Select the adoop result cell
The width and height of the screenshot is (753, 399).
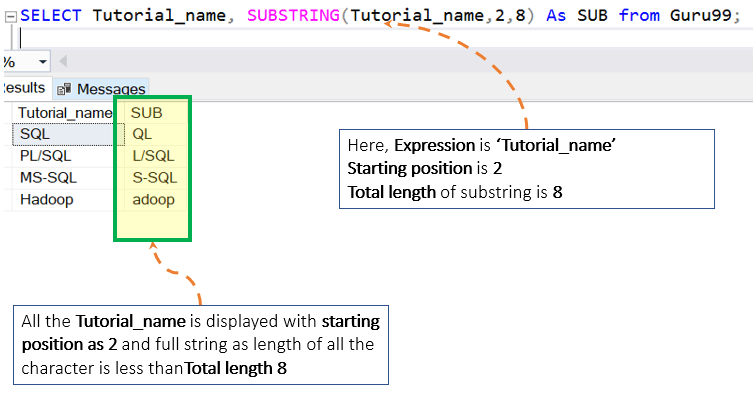156,200
